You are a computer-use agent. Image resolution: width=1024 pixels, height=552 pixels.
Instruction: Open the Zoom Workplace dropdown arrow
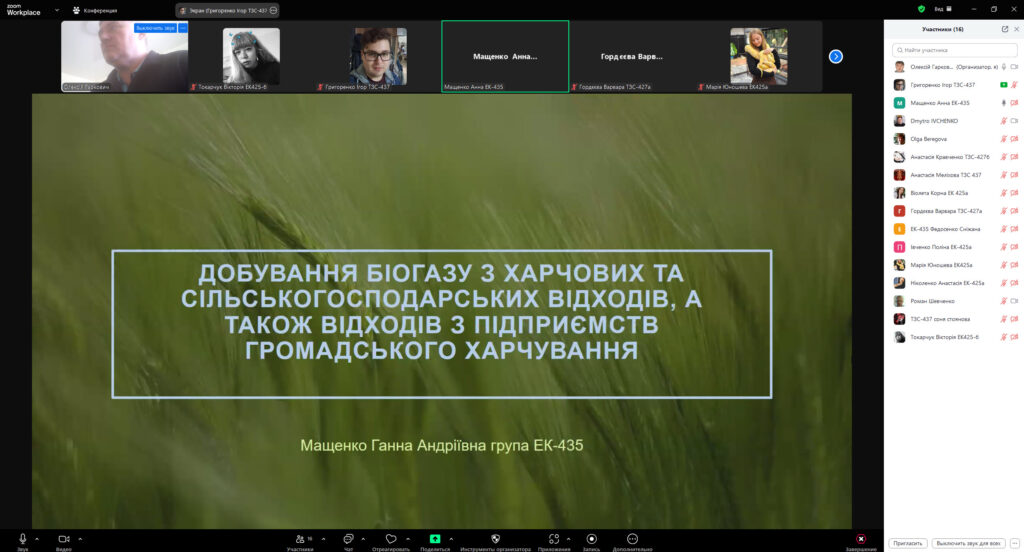[x=57, y=10]
